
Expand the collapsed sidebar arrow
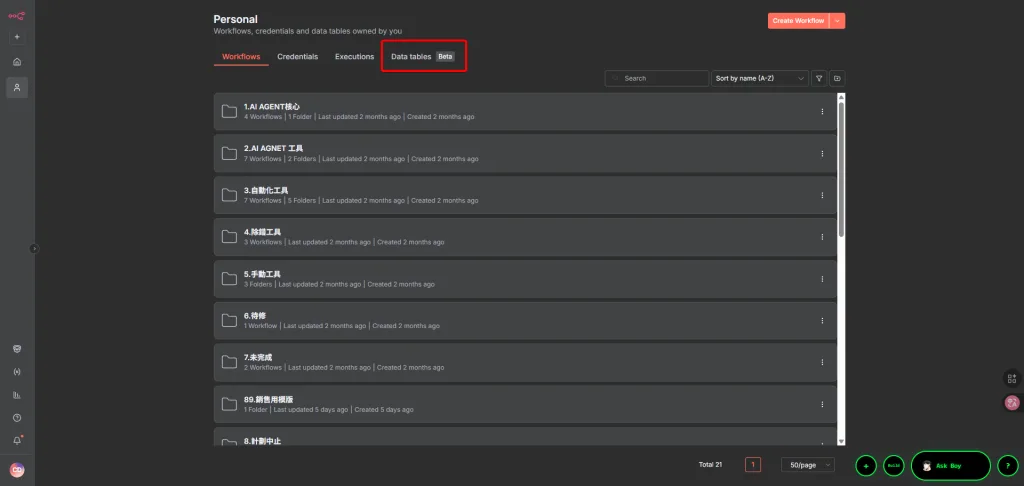click(35, 248)
